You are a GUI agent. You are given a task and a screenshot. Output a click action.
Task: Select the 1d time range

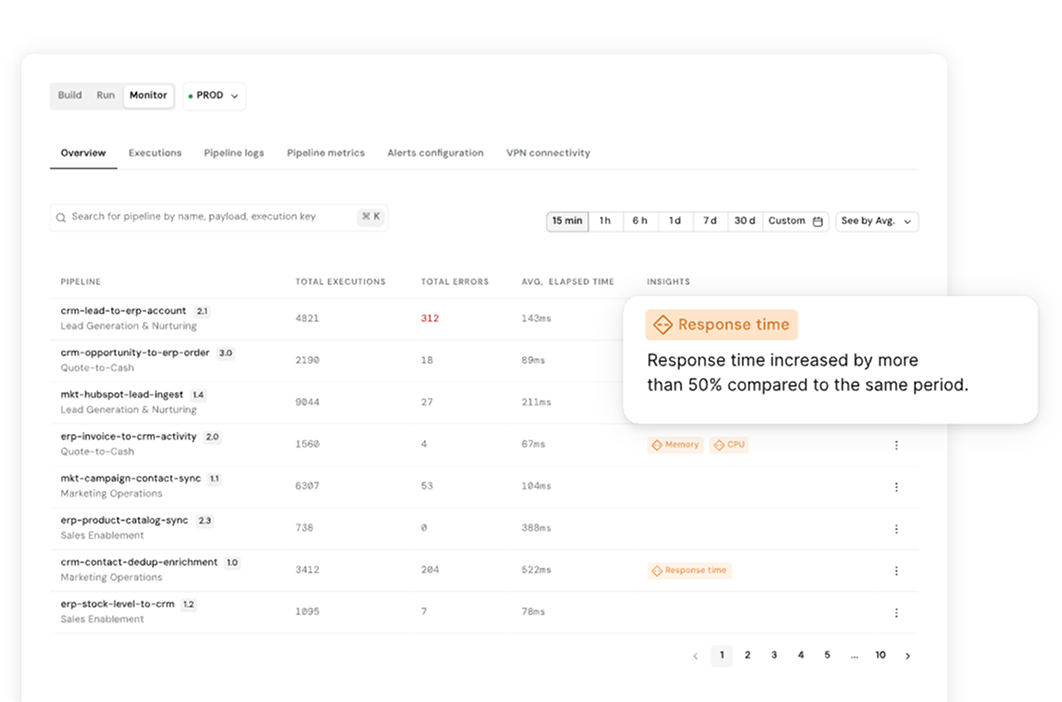(675, 221)
